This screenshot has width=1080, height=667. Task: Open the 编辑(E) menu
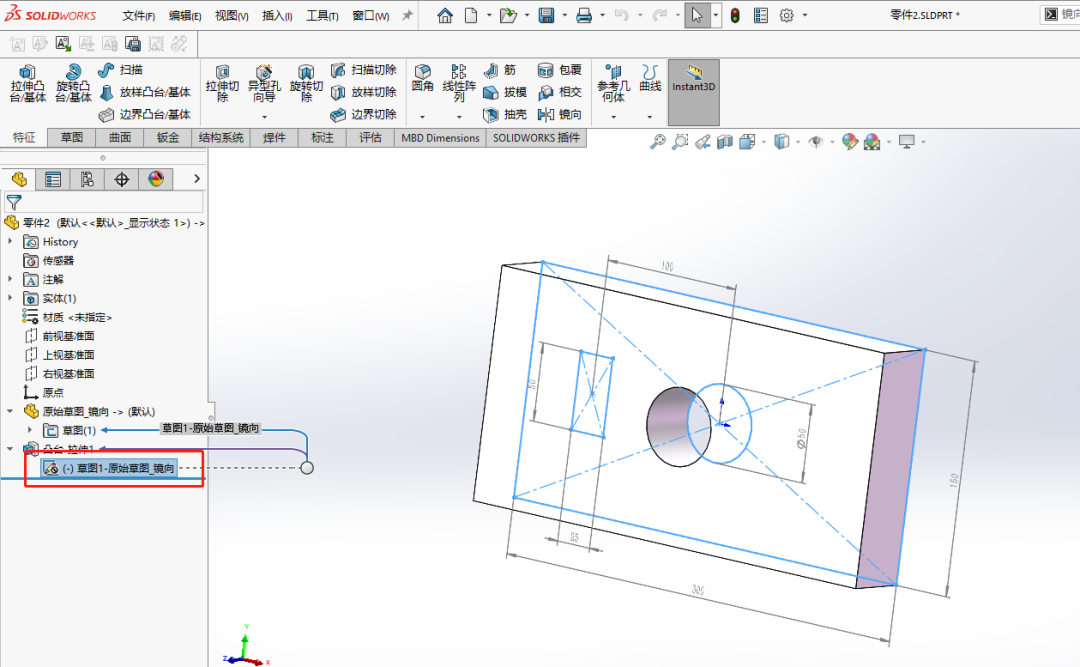click(185, 16)
